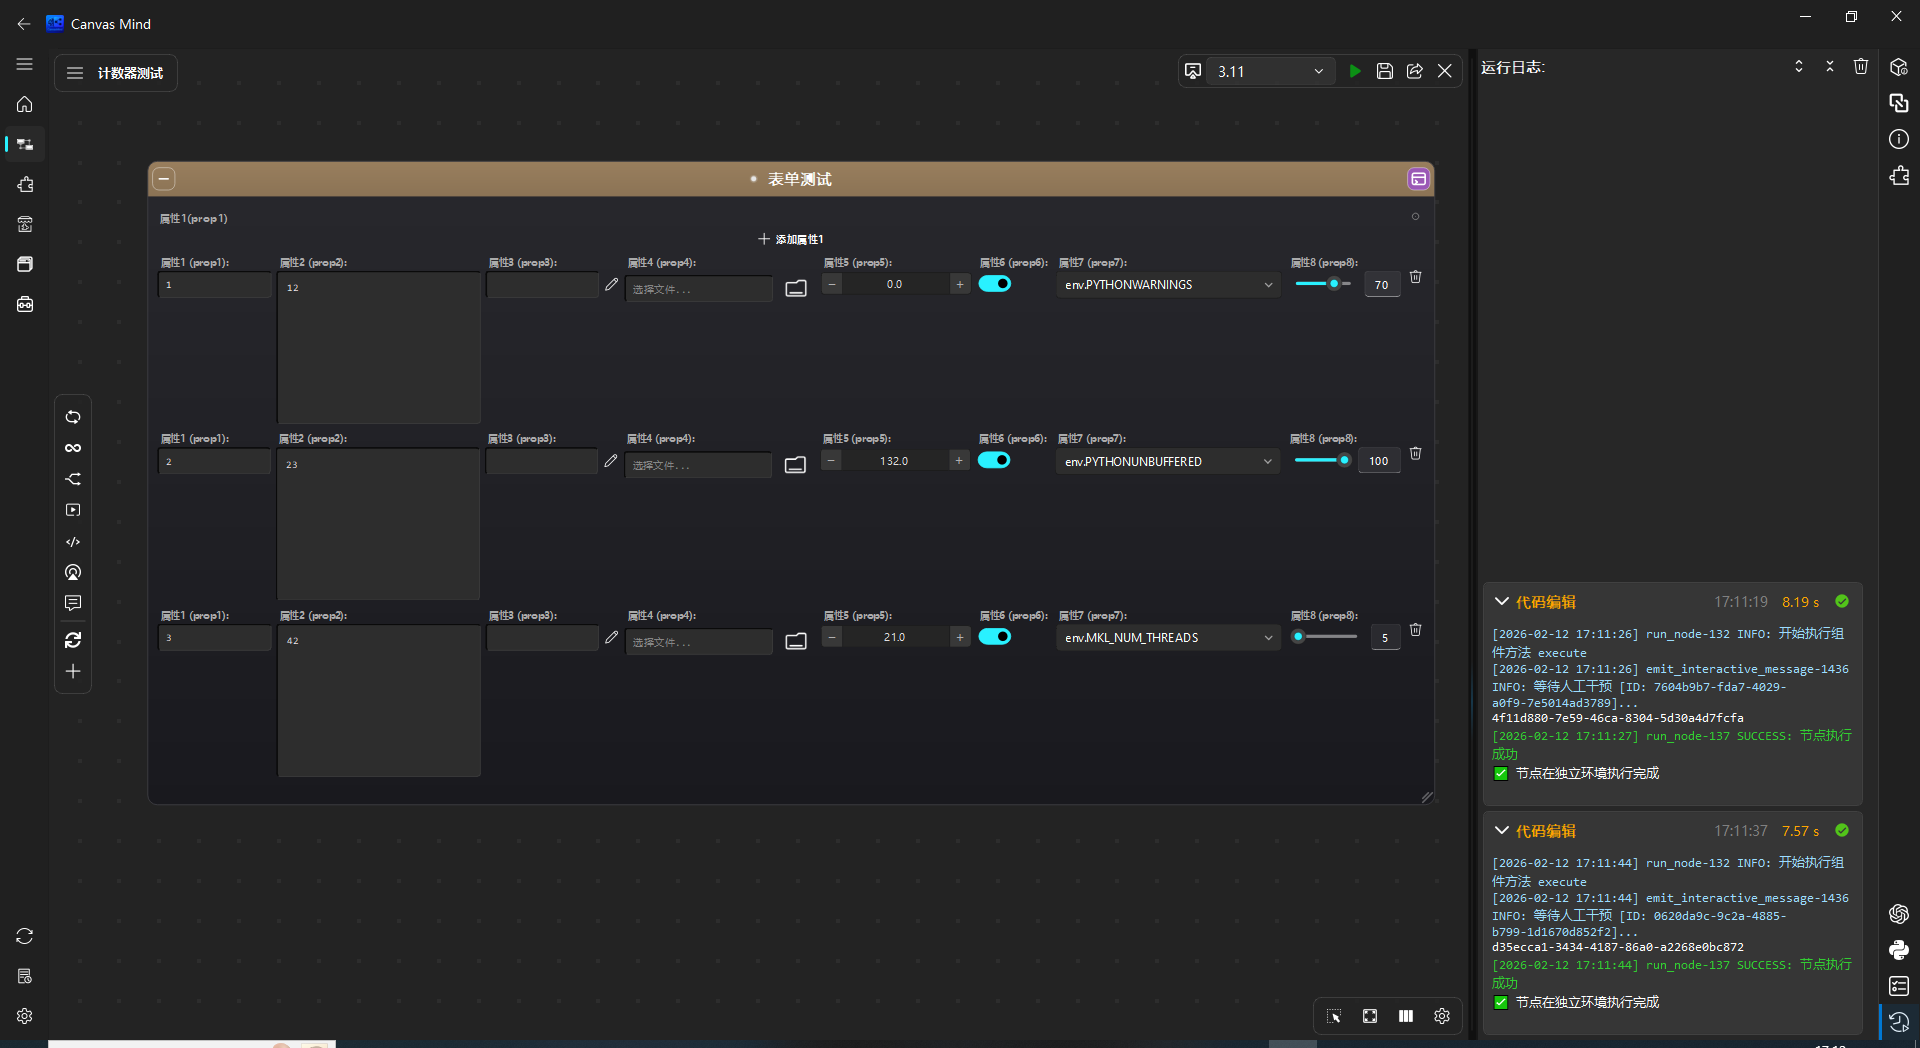
Task: Open the 3D package icon on right sidebar
Action: 1899,67
